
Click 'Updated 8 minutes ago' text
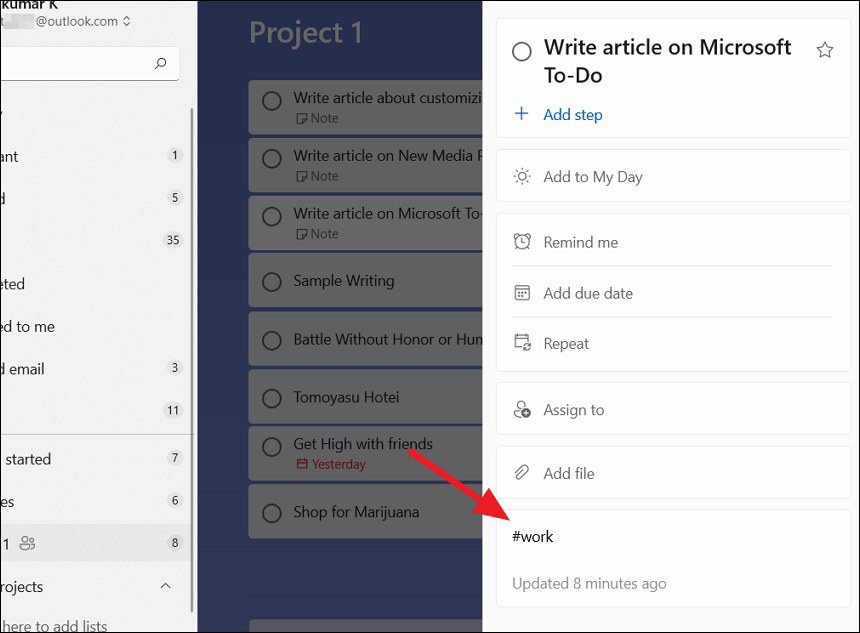click(x=589, y=584)
